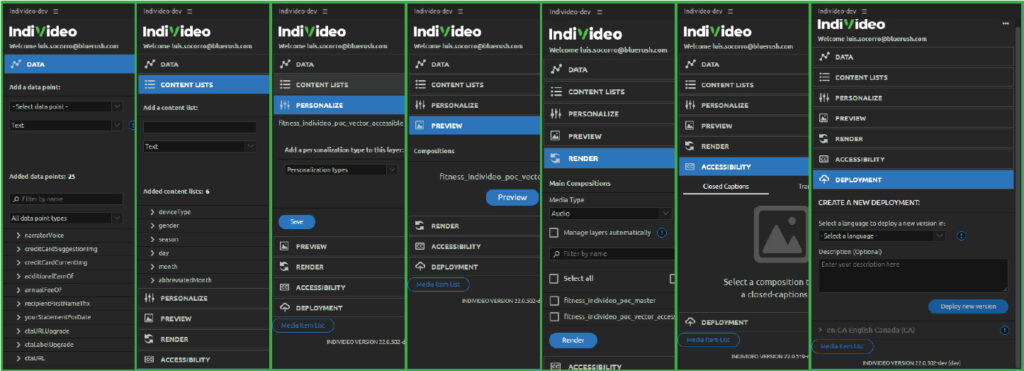Click CONTENT LISTS list icon in DEPLOYMENT-active panel
Viewport: 1024px width, 371px height.
pyautogui.click(x=824, y=77)
